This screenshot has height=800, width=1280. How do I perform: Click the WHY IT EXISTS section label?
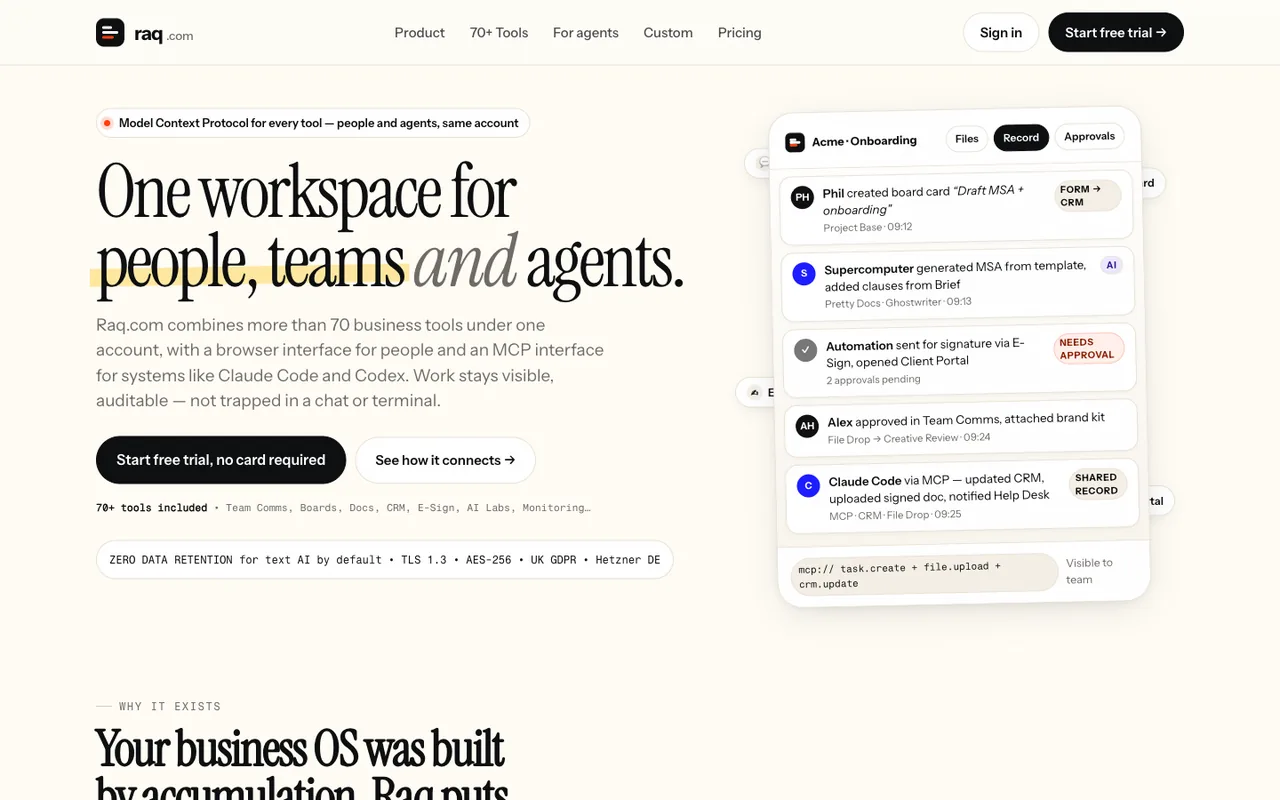[x=170, y=706]
